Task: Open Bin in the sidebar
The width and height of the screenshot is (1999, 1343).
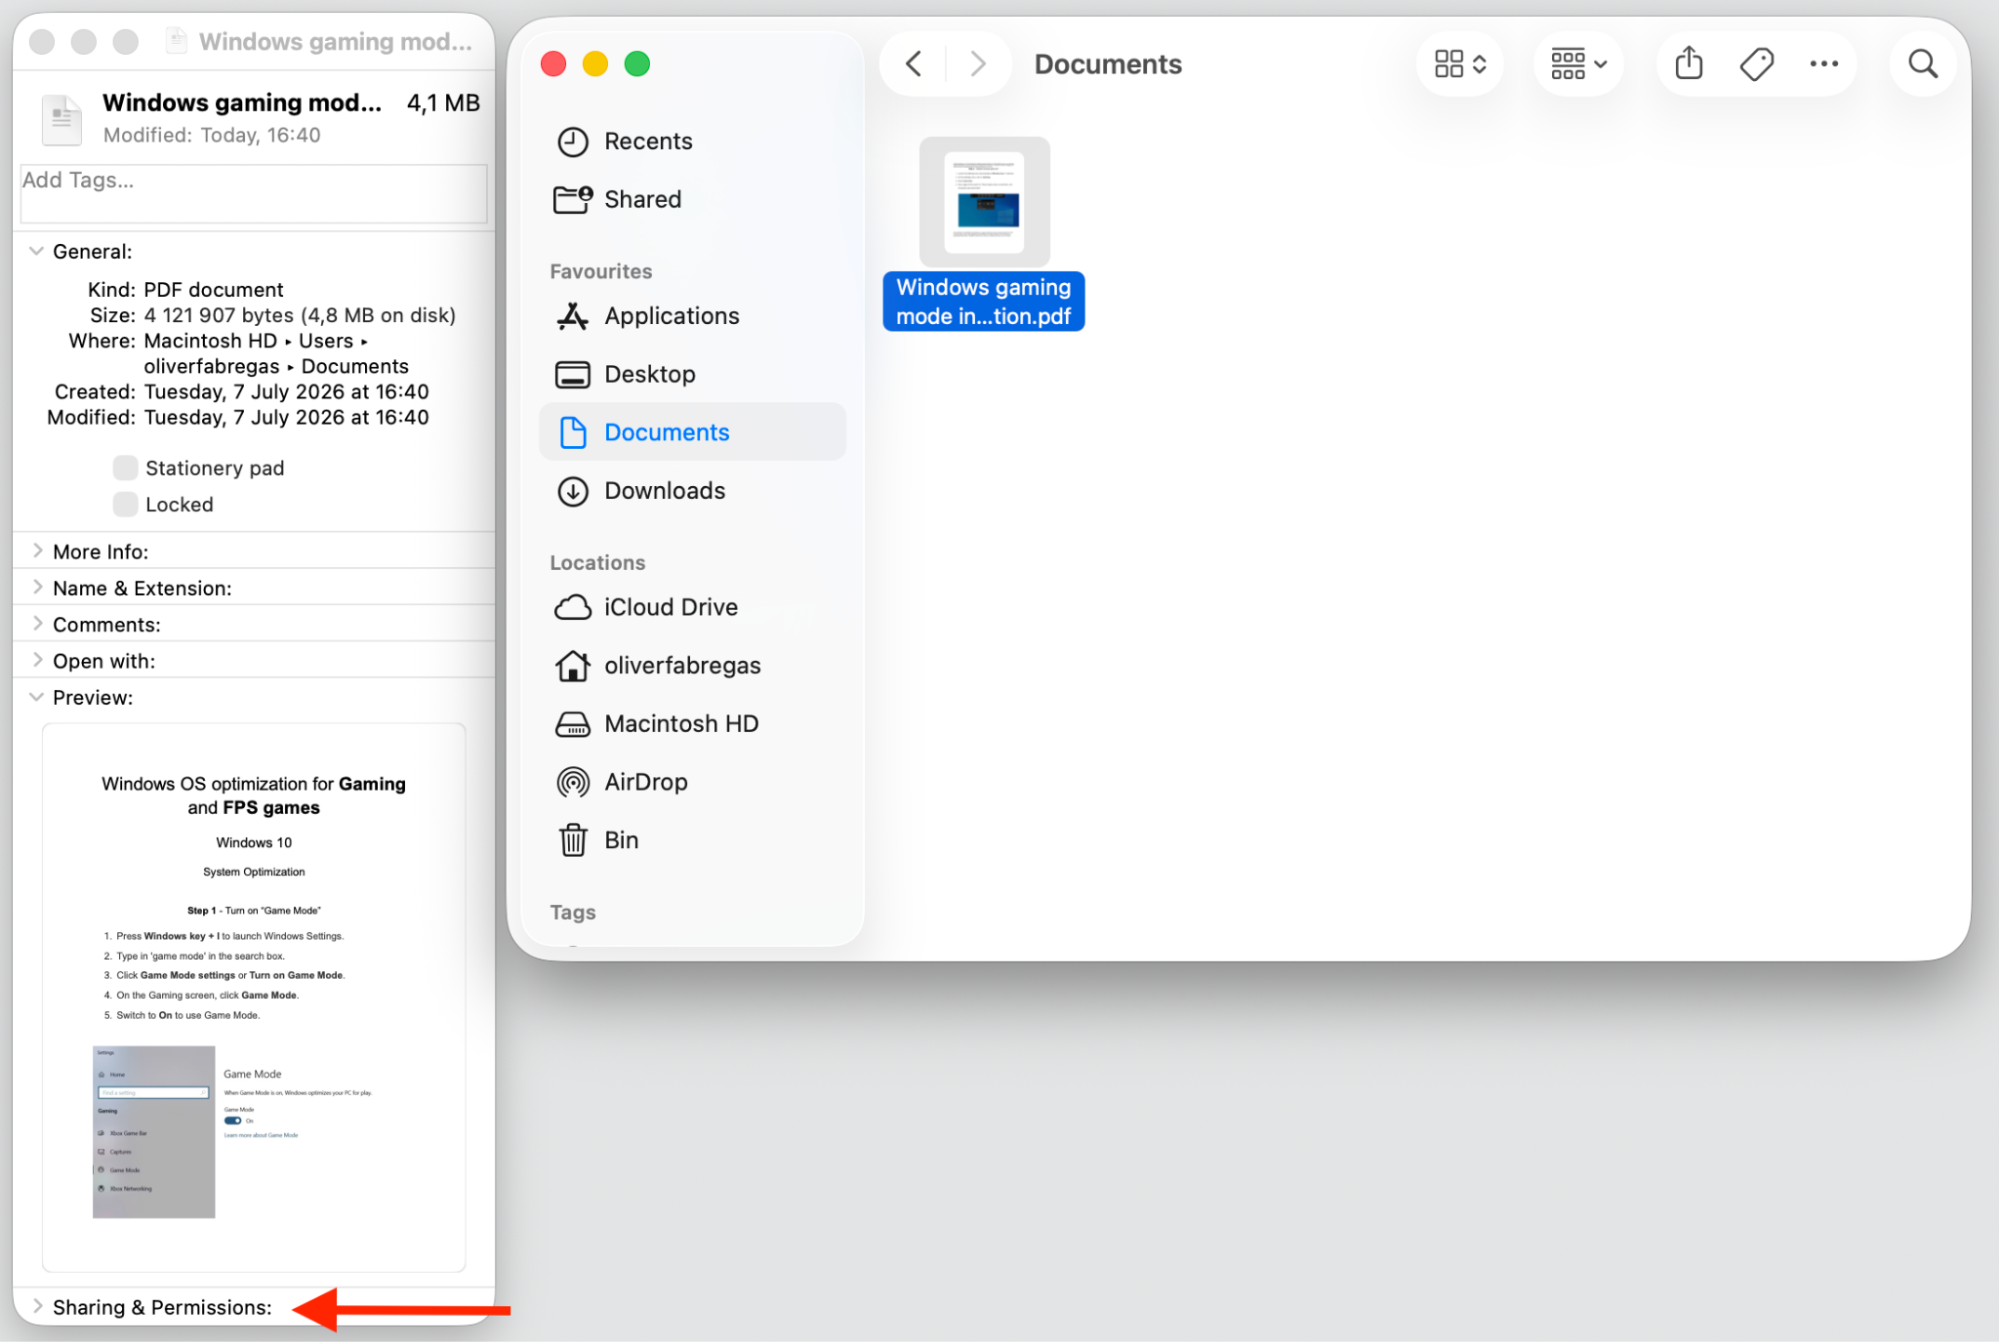Action: 692,840
